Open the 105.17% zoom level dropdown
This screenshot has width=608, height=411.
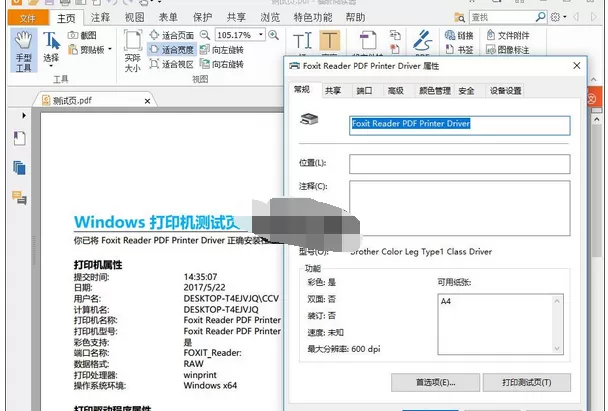pyautogui.click(x=261, y=35)
